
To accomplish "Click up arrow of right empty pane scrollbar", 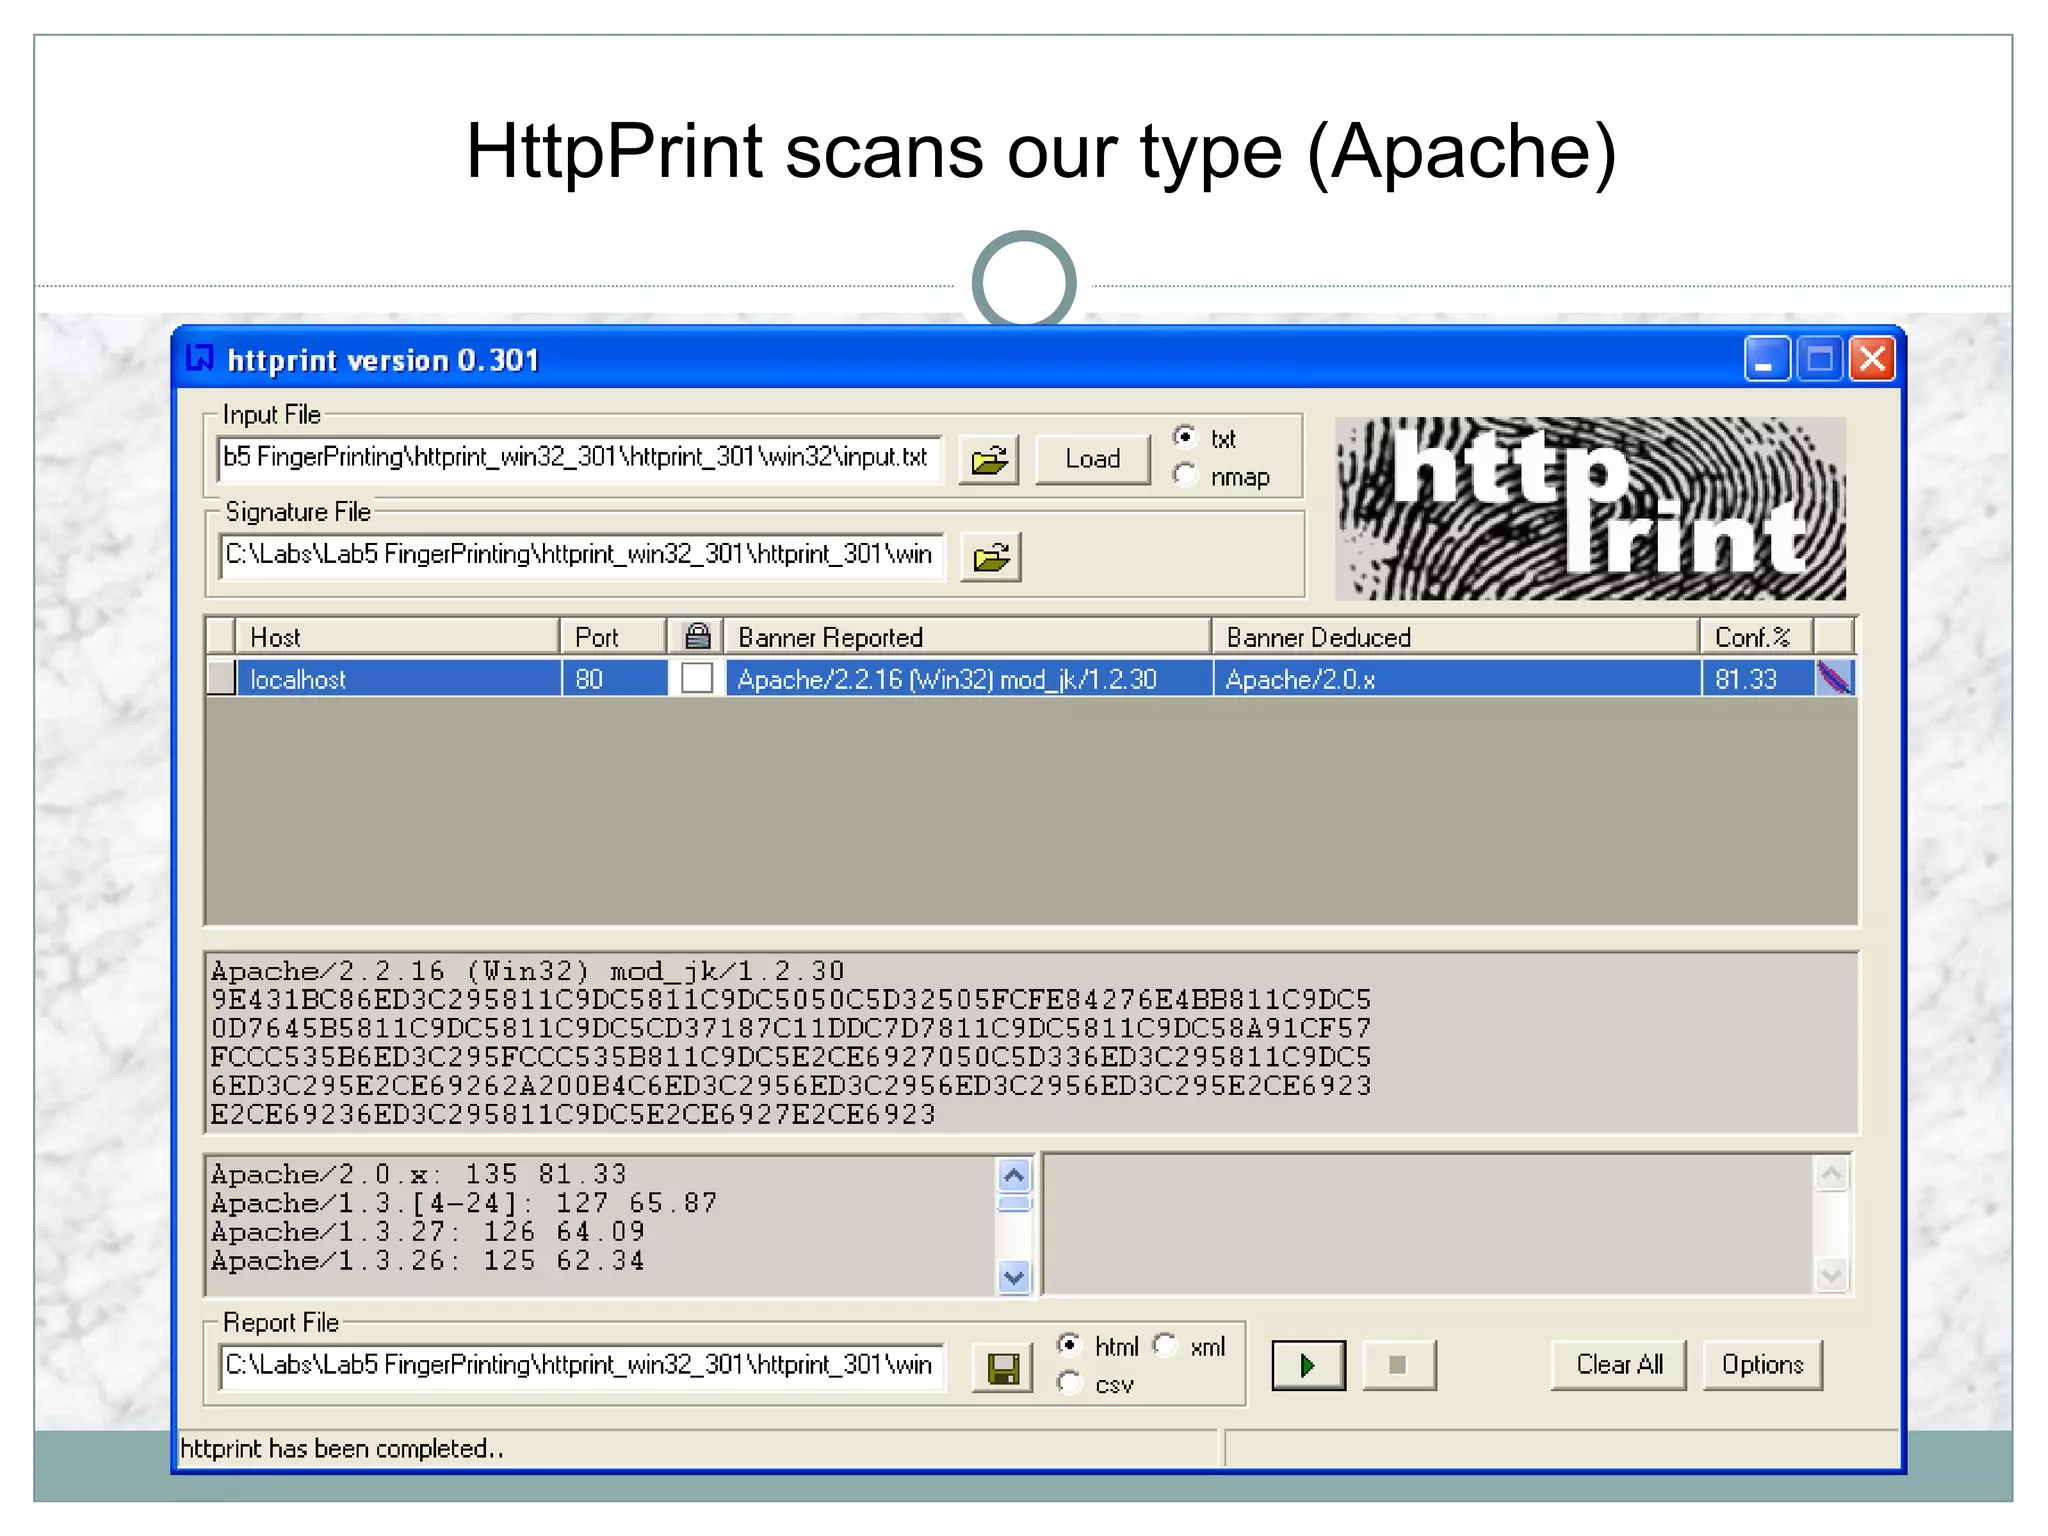I will (1831, 1173).
